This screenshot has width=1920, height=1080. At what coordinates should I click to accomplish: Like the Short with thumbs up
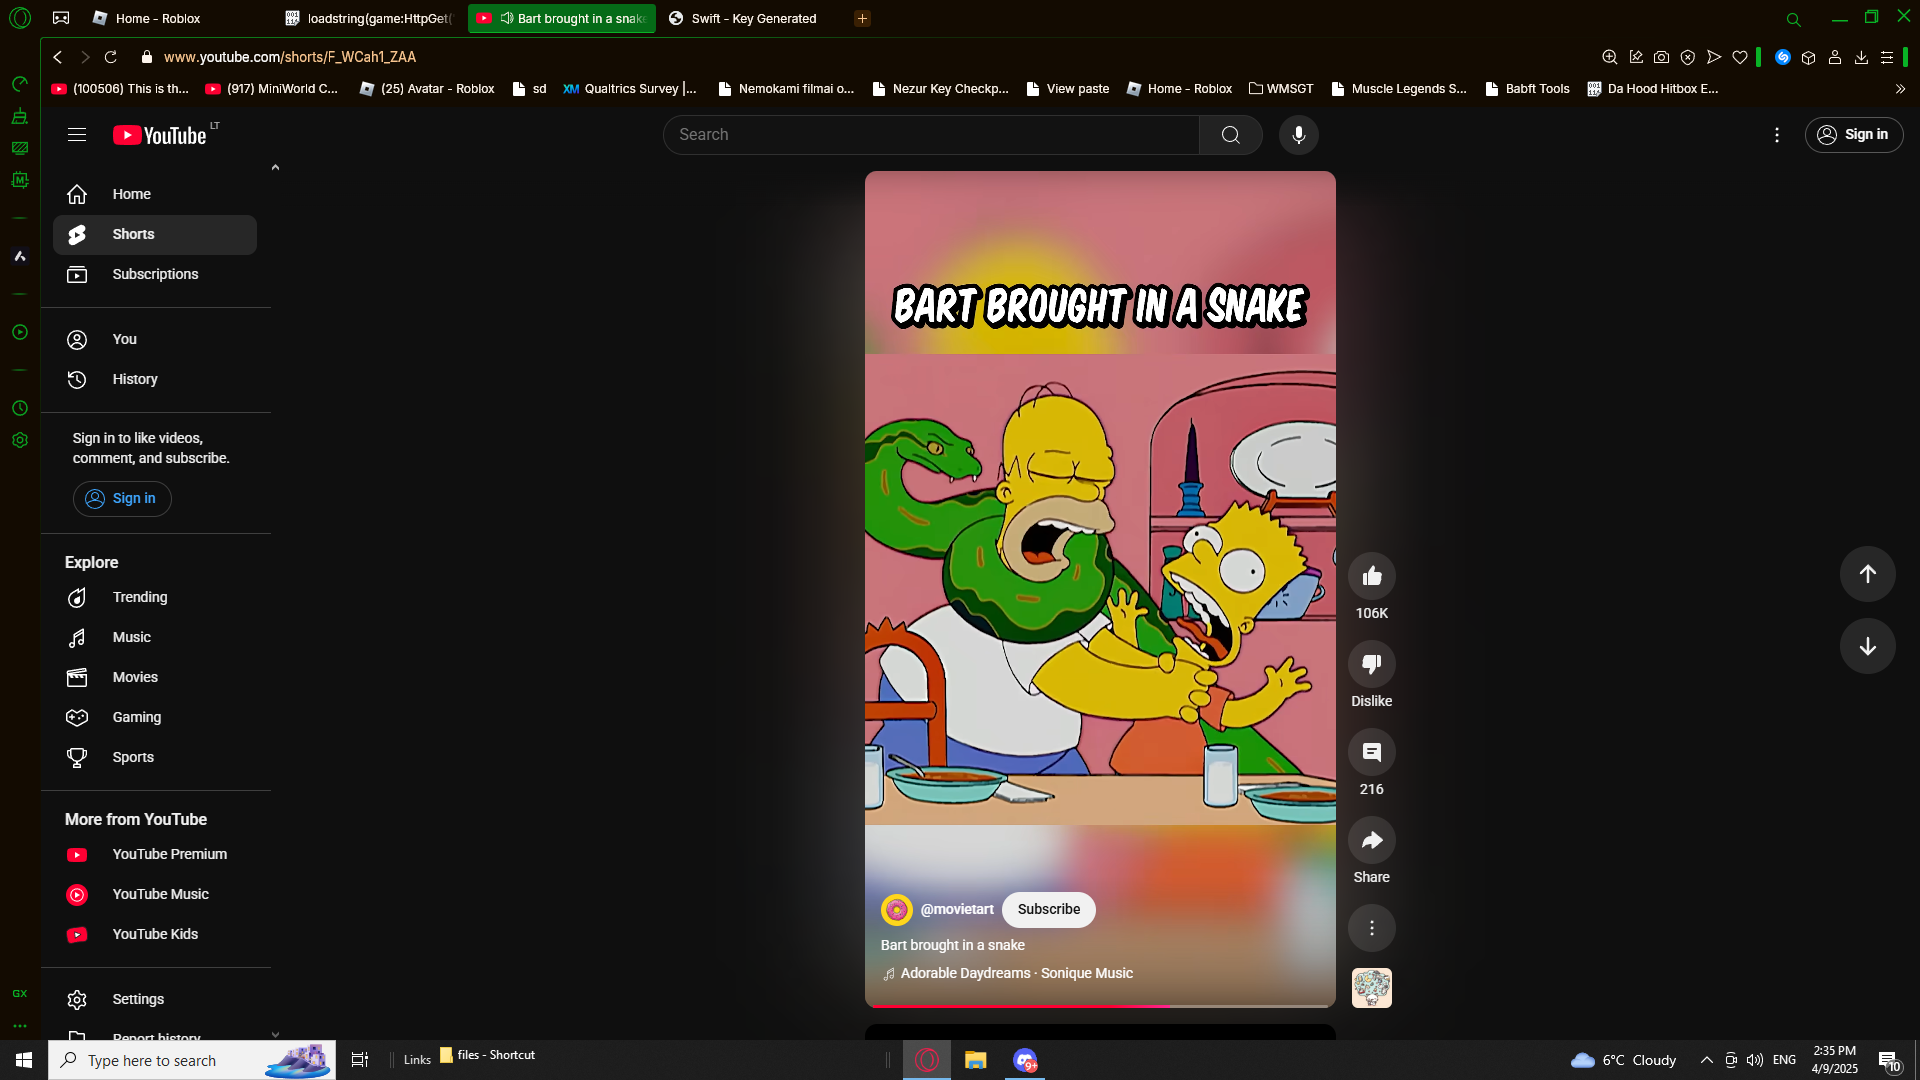(x=1372, y=576)
